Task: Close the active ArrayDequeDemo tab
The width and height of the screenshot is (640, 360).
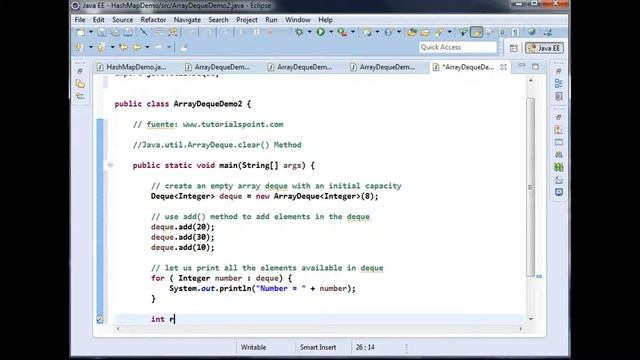Action: pyautogui.click(x=504, y=67)
